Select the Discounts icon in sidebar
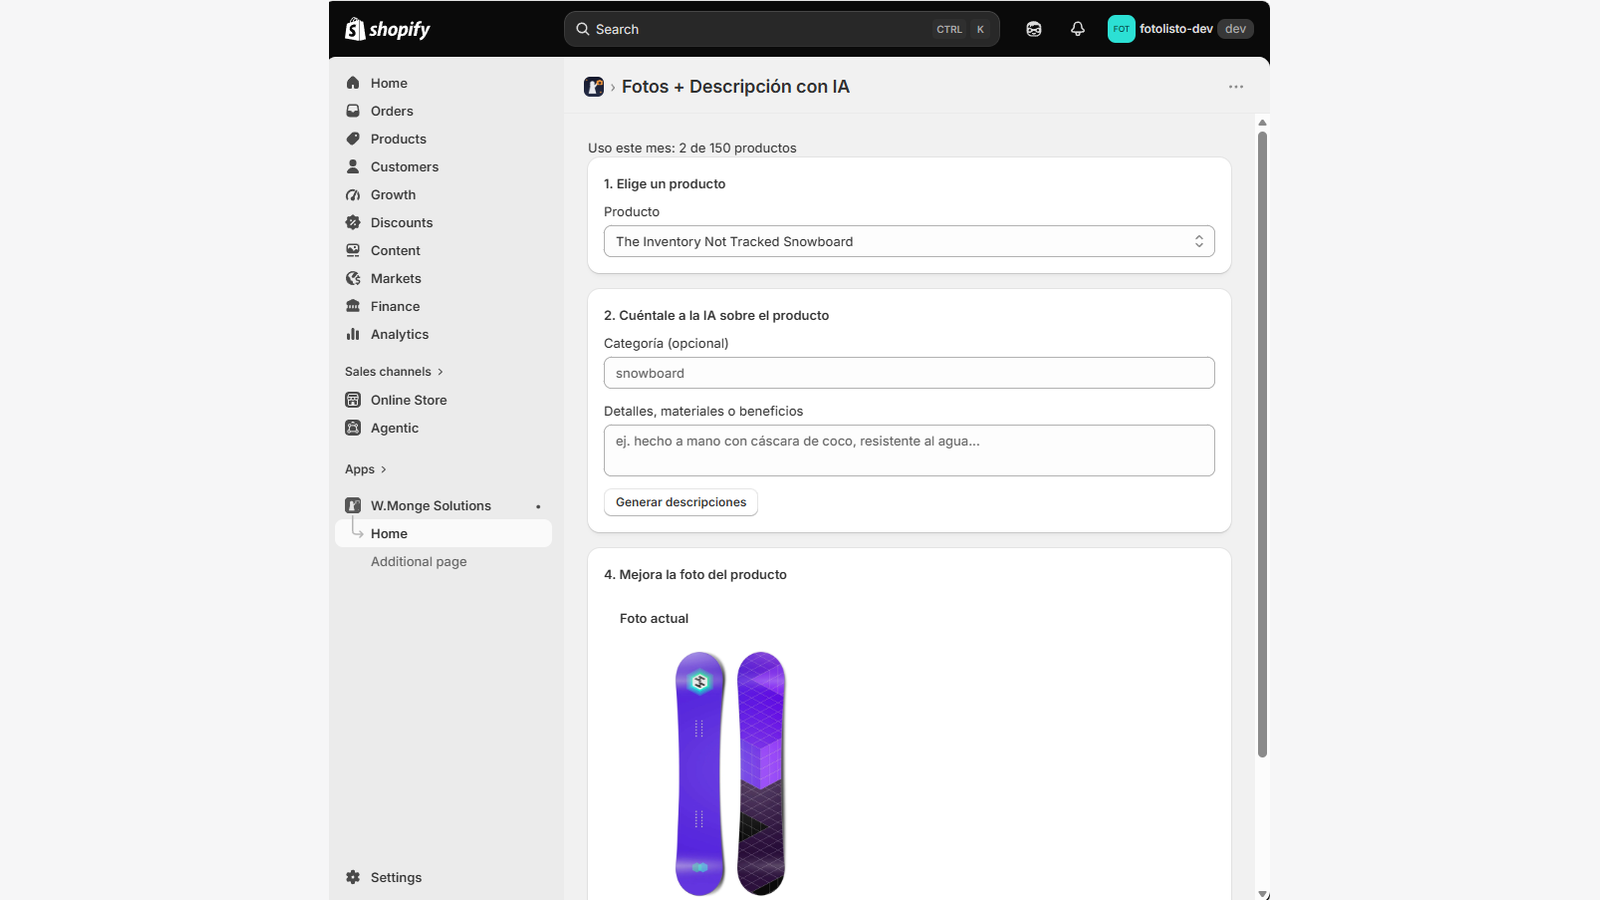 point(353,223)
